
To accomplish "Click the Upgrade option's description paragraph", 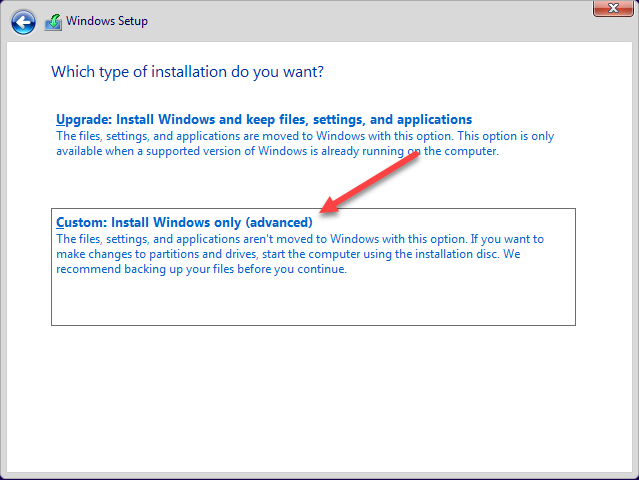I will click(x=300, y=143).
